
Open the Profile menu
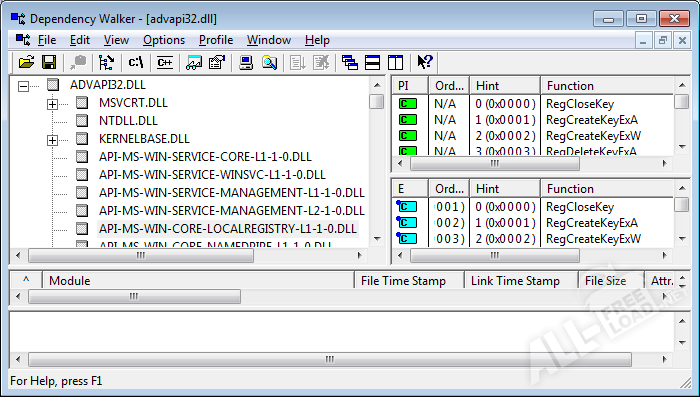(x=216, y=40)
